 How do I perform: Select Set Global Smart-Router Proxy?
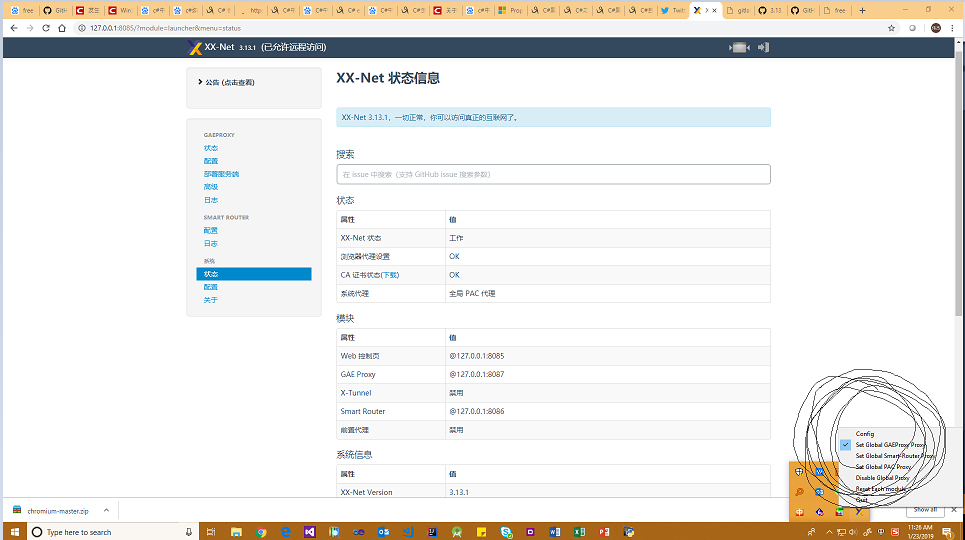click(895, 456)
